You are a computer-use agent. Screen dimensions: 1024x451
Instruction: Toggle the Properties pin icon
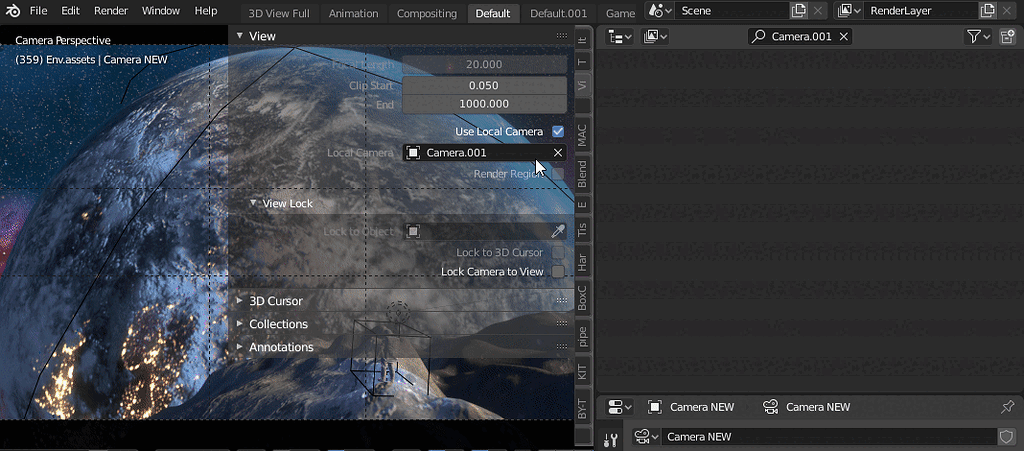[1007, 407]
